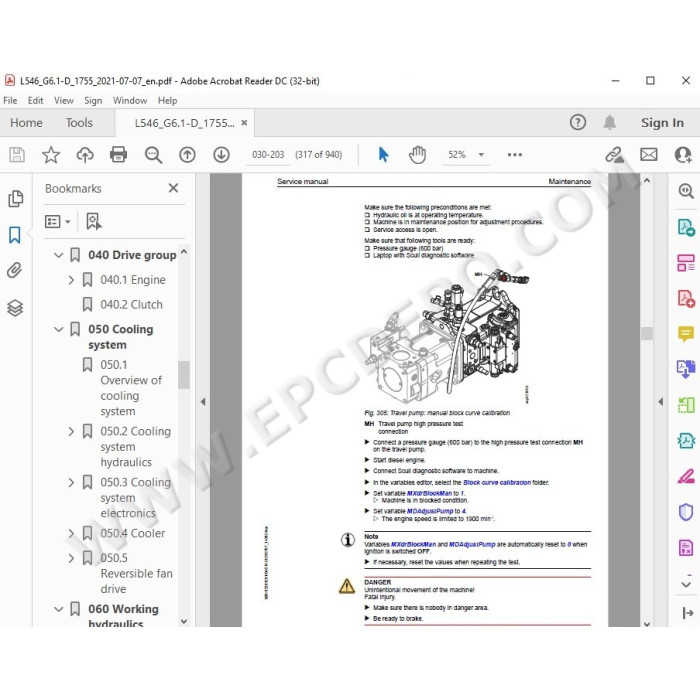Viewport: 700px width, 700px height.
Task: Click the Save file icon
Action: click(x=17, y=155)
